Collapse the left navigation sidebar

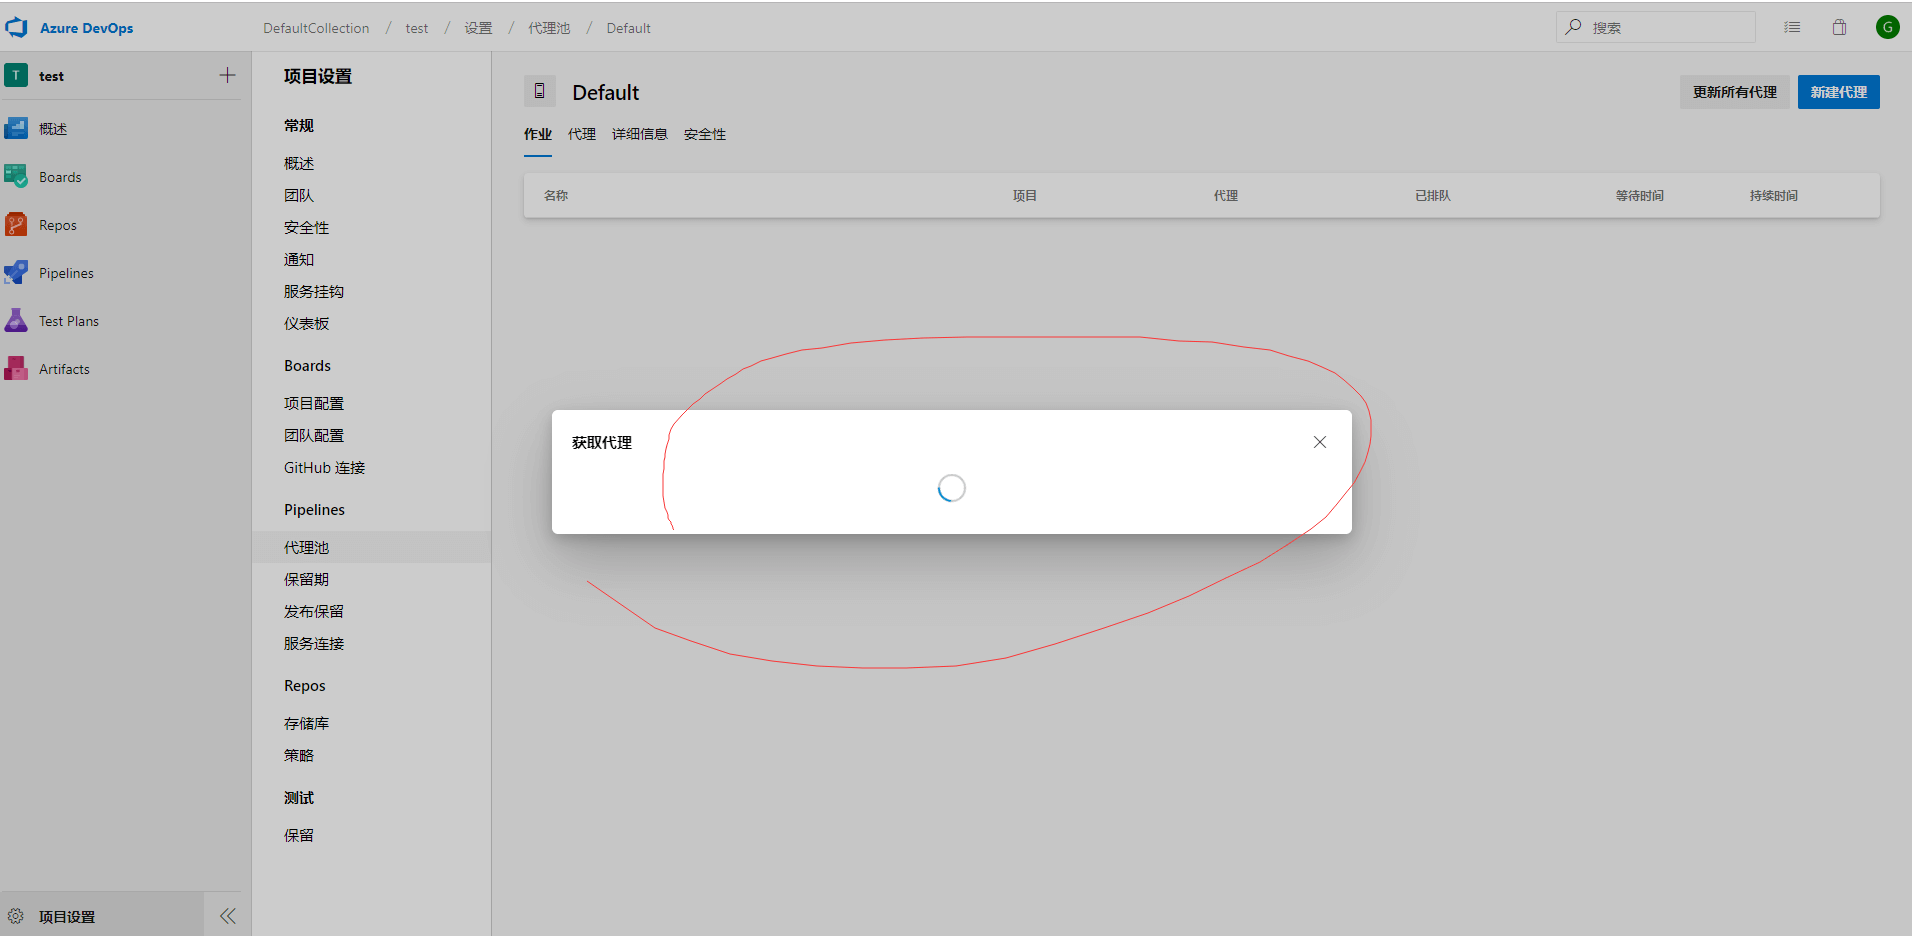(228, 916)
